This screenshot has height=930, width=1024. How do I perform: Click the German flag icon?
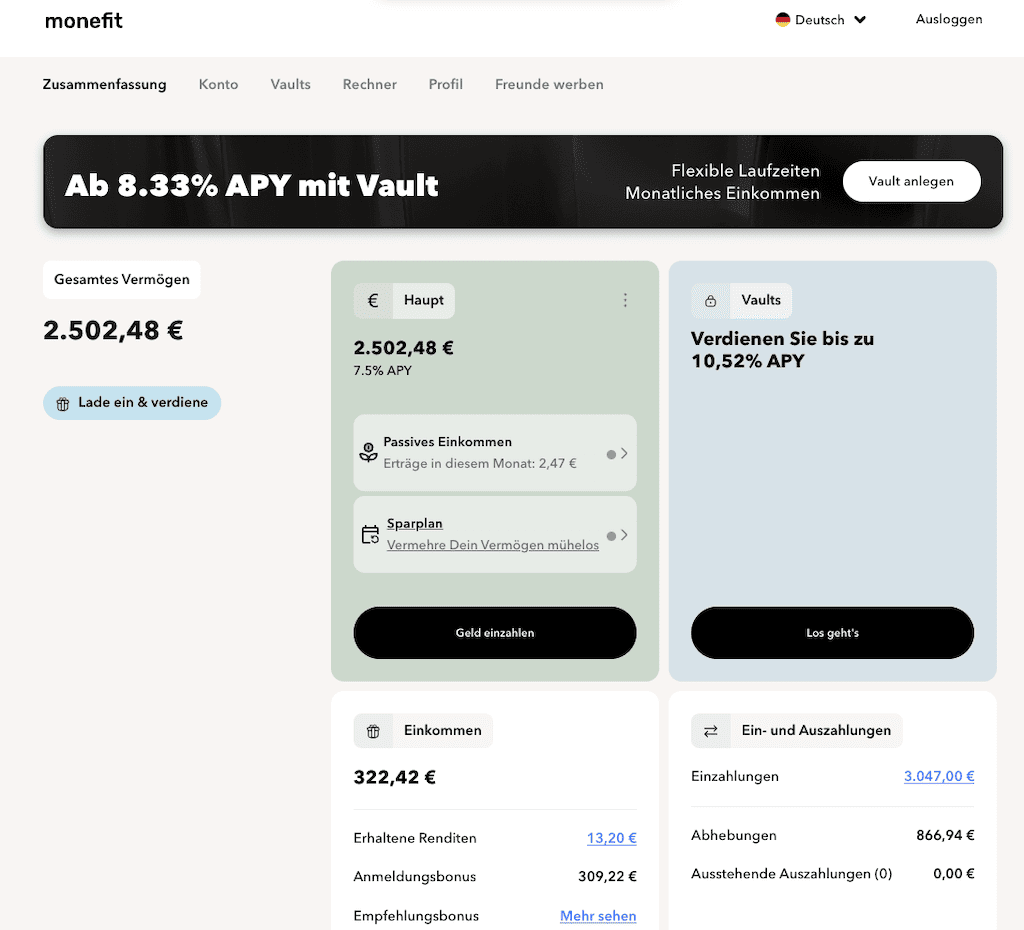tap(782, 20)
